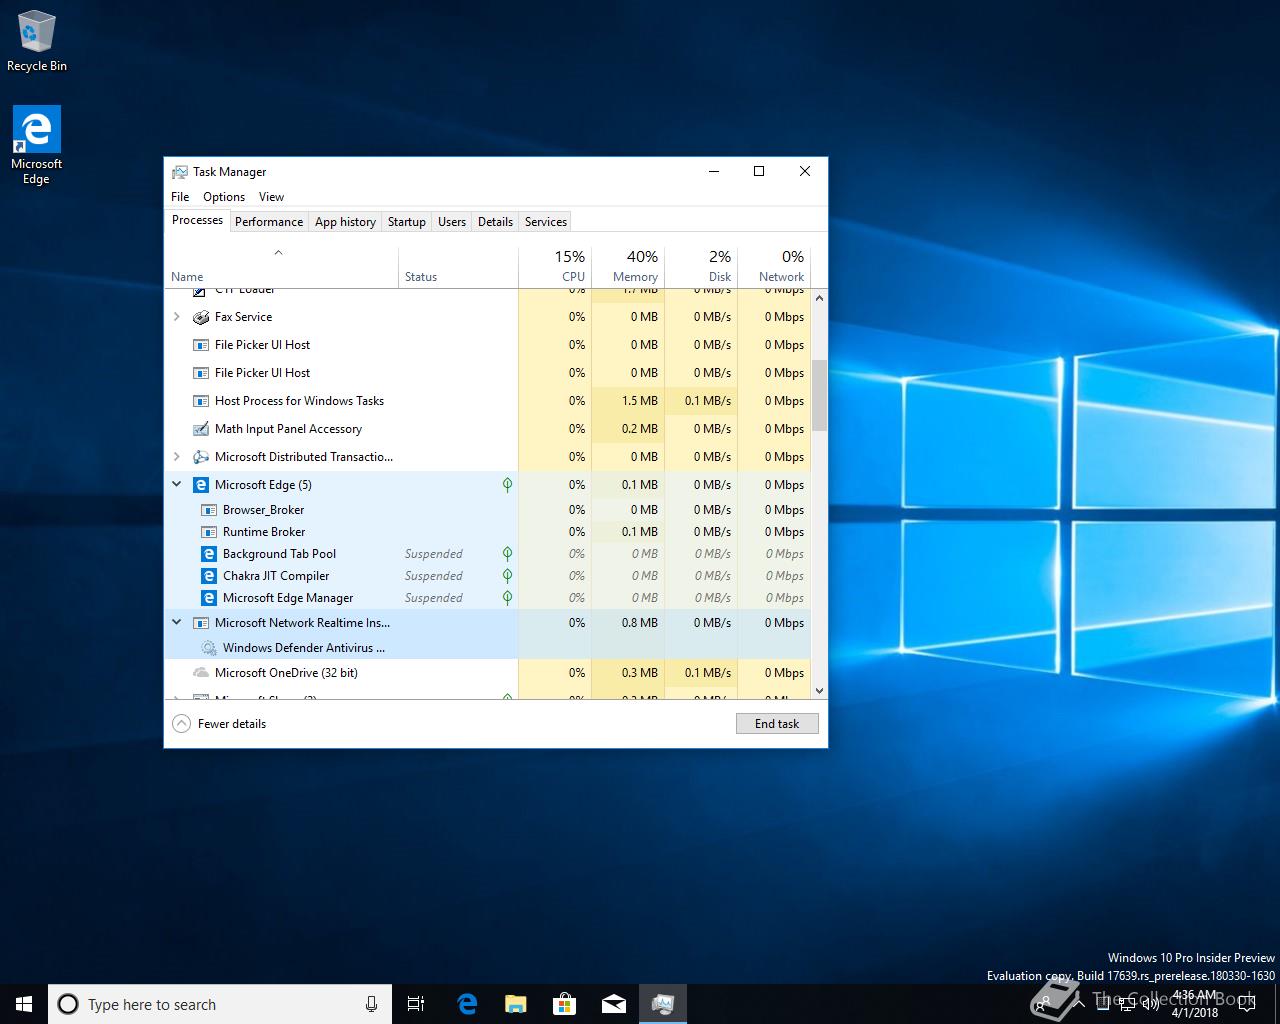Click the leaf icon on Microsoft Edge Manager row
Image resolution: width=1280 pixels, height=1024 pixels.
507,598
